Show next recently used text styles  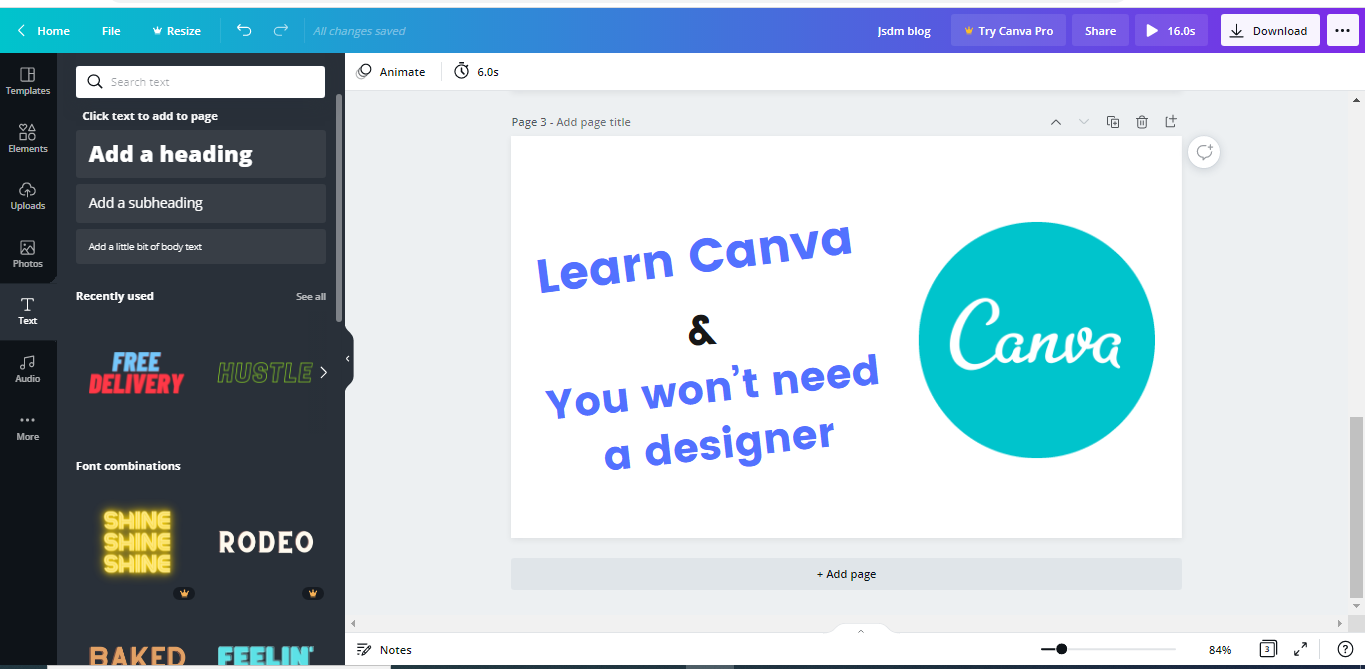tap(323, 373)
